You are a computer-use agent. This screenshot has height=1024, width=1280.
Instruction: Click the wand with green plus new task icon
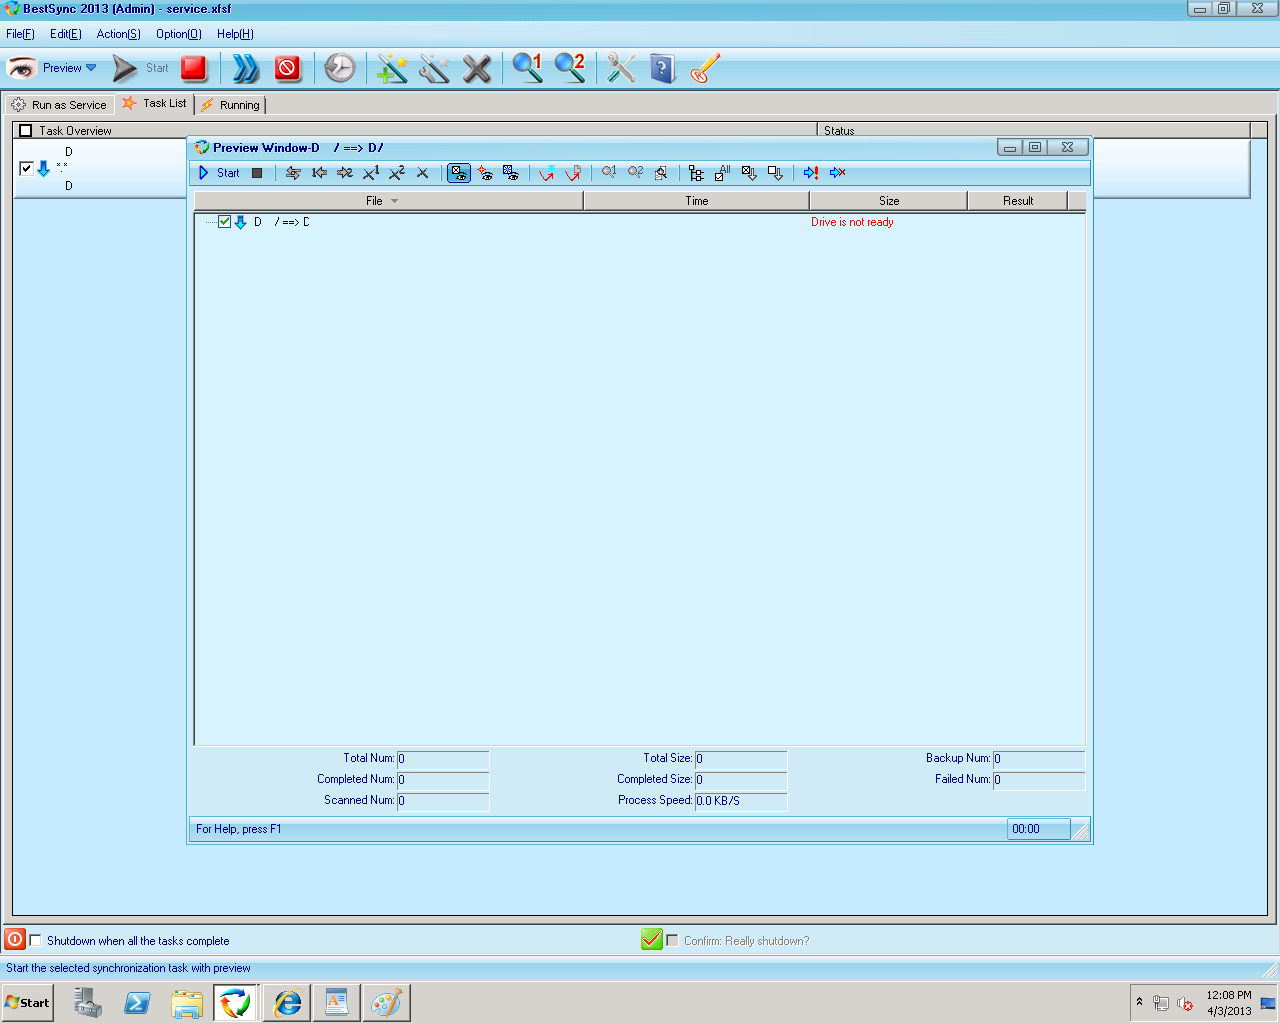point(392,68)
